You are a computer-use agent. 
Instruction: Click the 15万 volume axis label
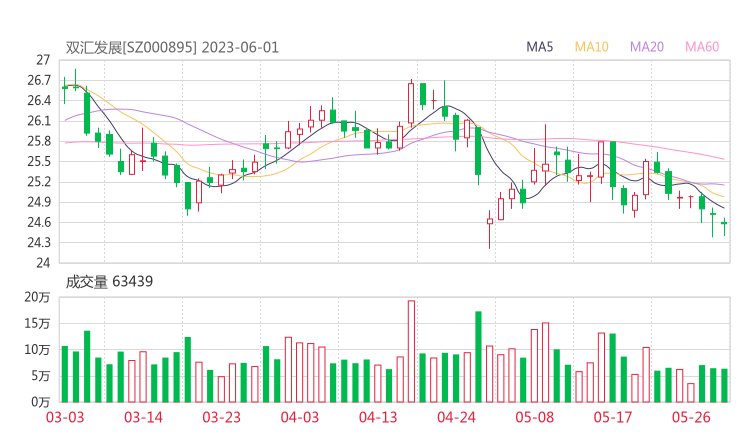tap(37, 324)
